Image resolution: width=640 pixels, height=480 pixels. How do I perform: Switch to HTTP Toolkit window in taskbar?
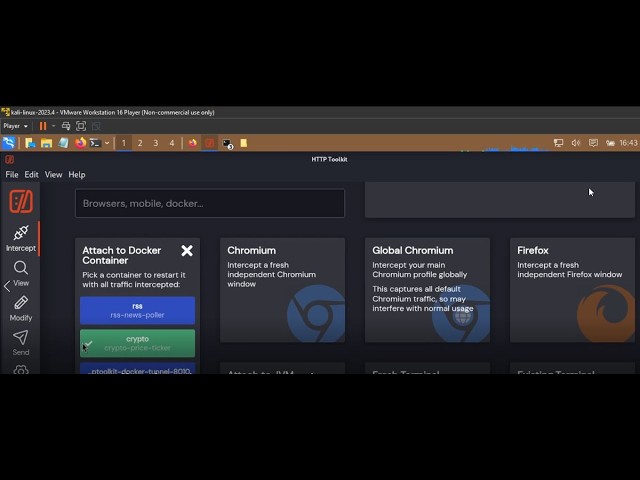click(209, 143)
